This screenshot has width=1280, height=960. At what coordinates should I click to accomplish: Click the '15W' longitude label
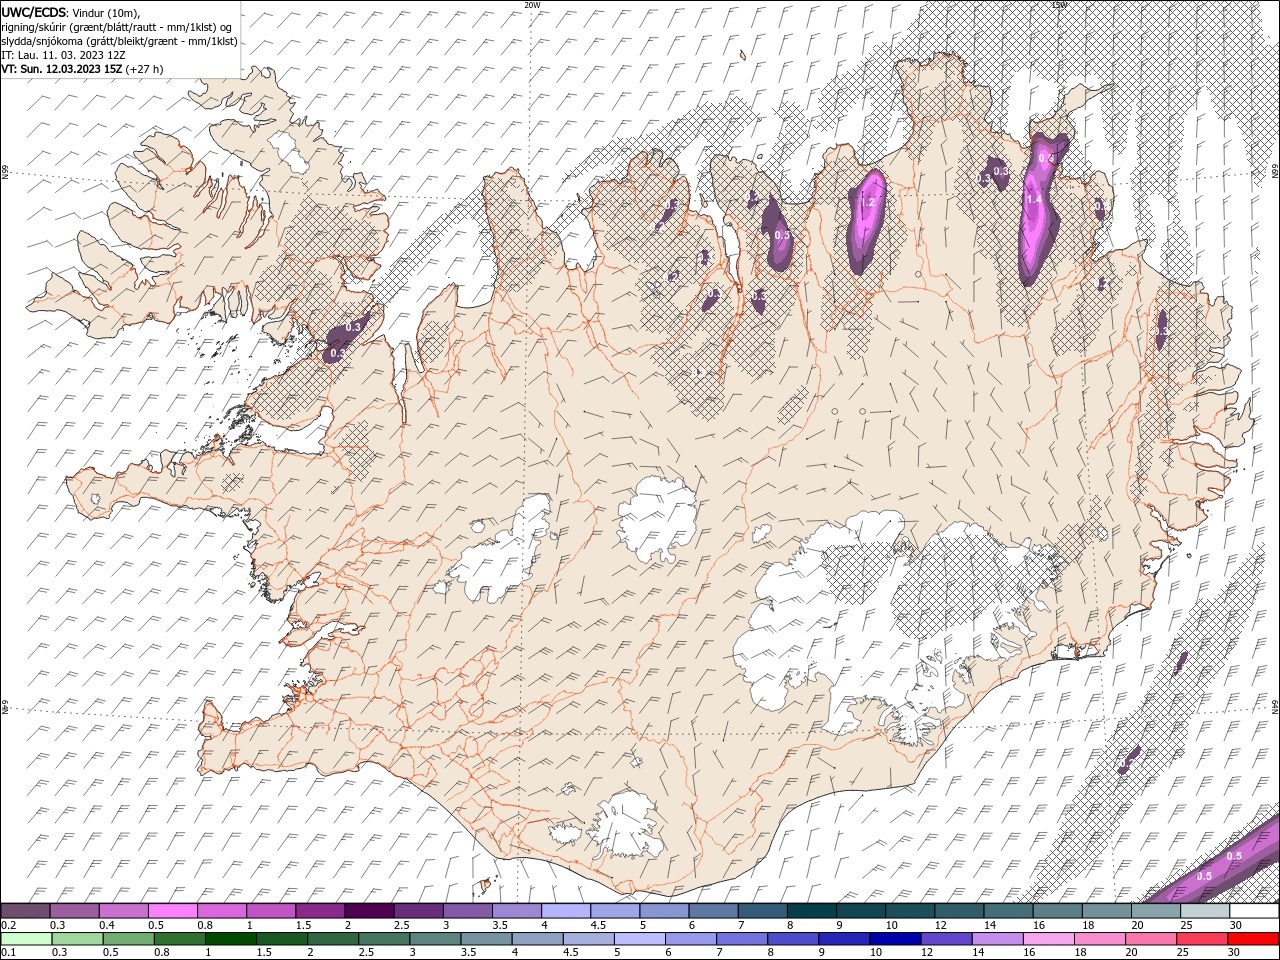click(1059, 5)
